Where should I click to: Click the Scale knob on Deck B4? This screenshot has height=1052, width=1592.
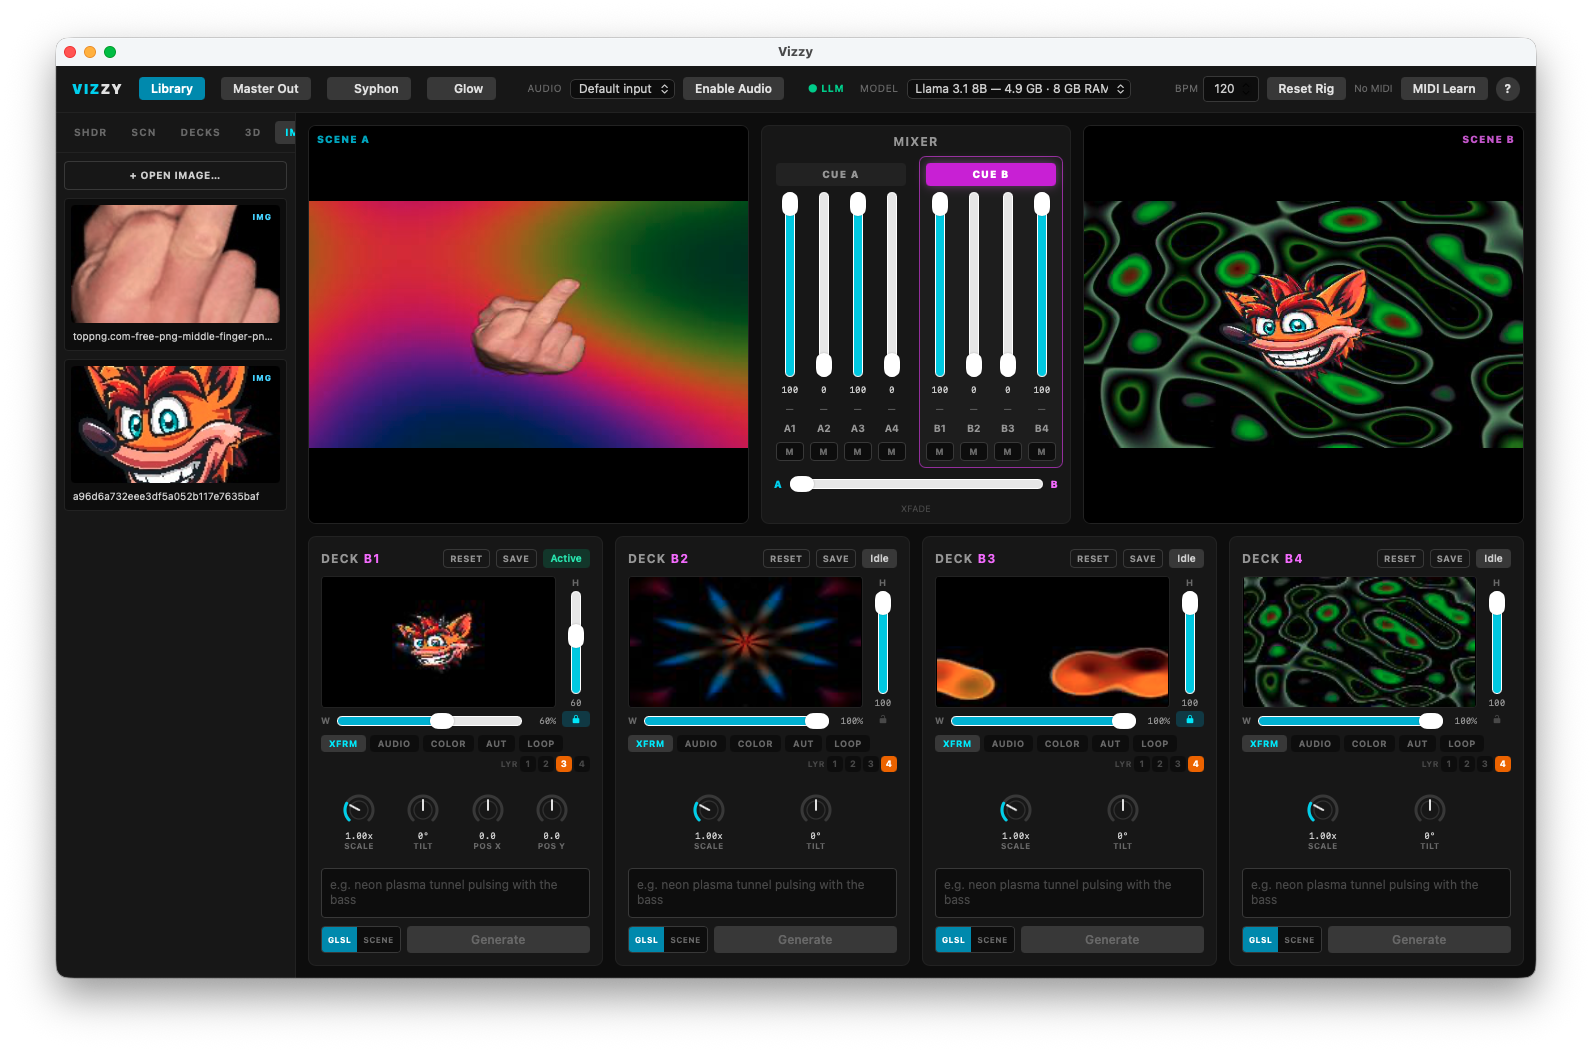[x=1323, y=809]
